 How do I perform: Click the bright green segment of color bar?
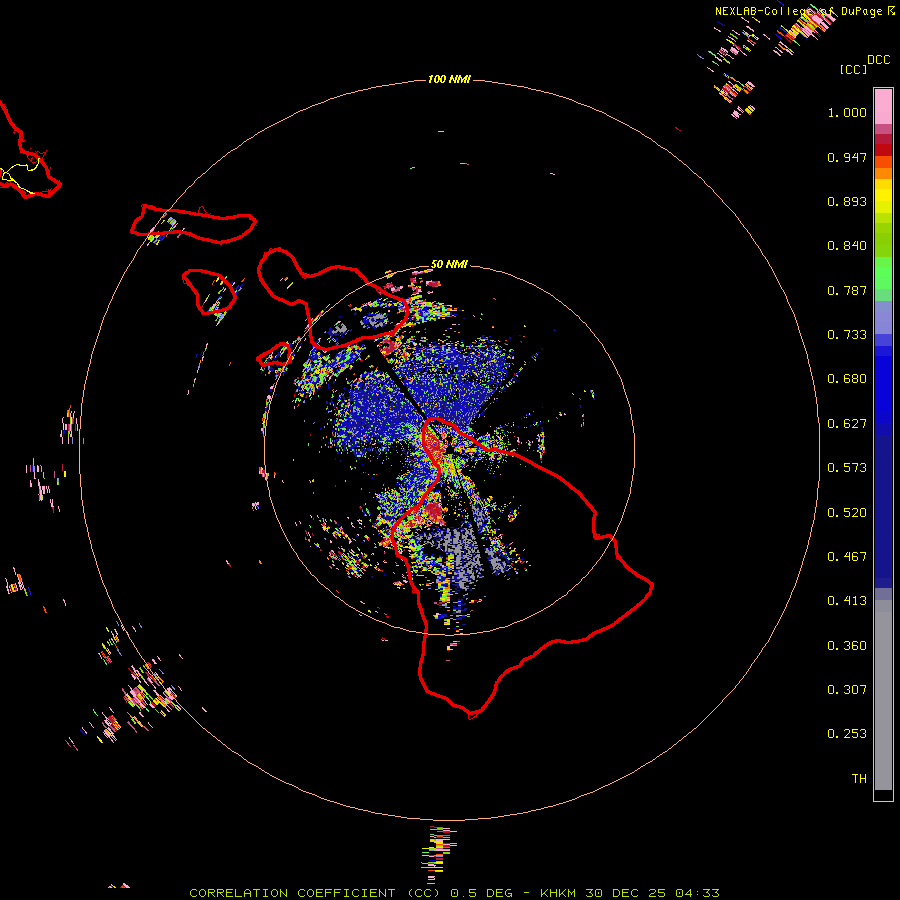pyautogui.click(x=883, y=273)
